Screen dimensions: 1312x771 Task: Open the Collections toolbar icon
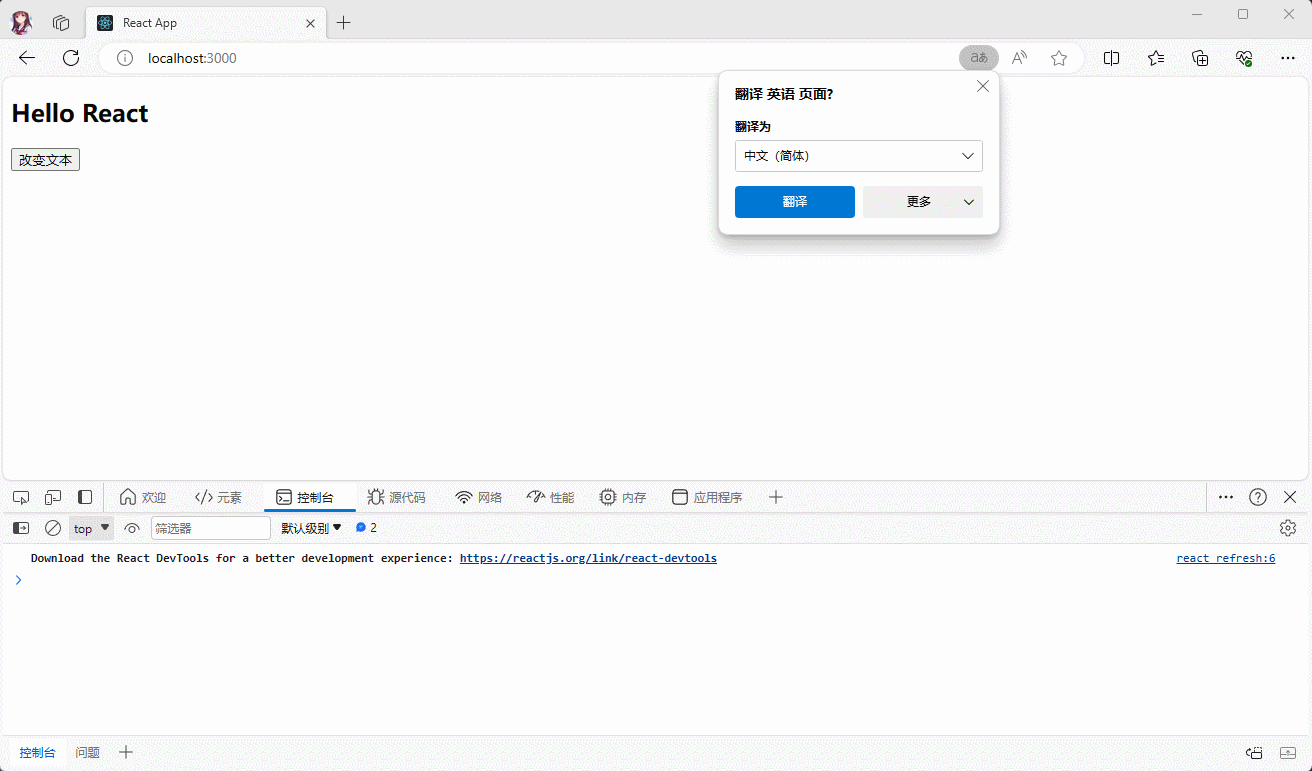coord(1201,58)
